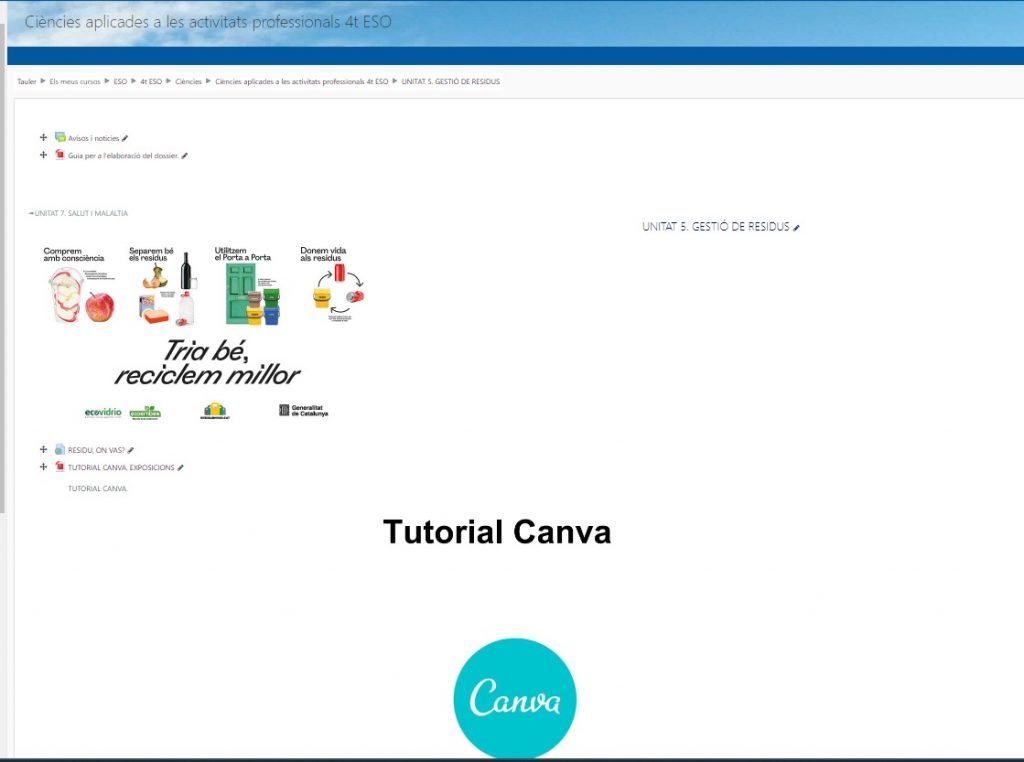The image size is (1024, 762).
Task: Click the Canva logo image
Action: 515,700
